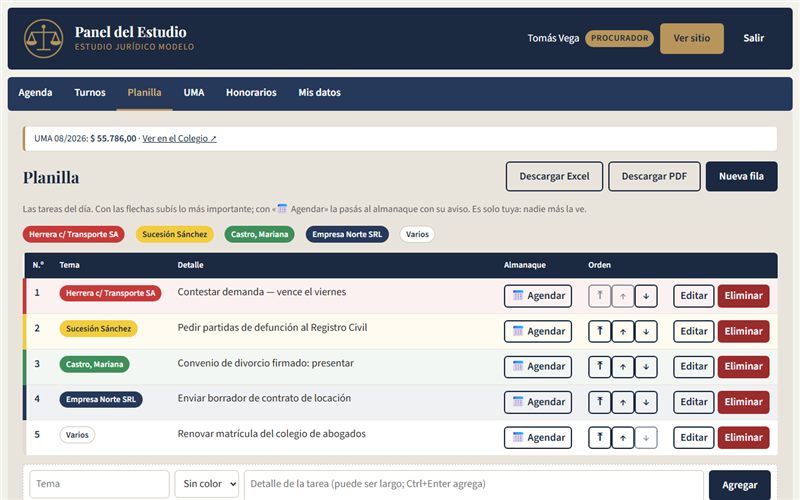Delete the Castro, Mariana row

tap(743, 366)
